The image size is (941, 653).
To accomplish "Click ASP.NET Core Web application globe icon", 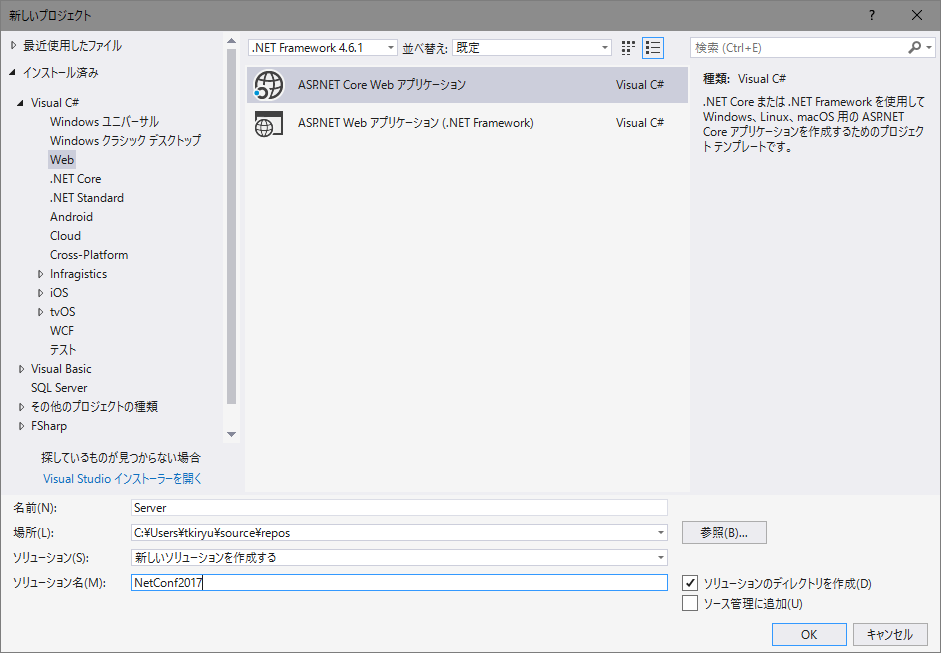I will tap(268, 85).
